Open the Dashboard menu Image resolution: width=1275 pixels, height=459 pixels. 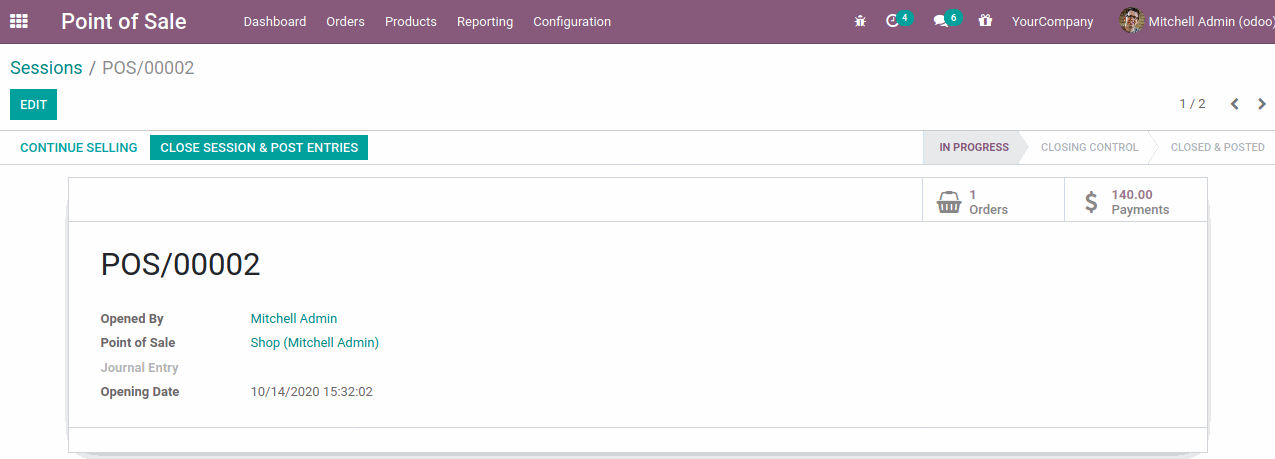pos(274,22)
